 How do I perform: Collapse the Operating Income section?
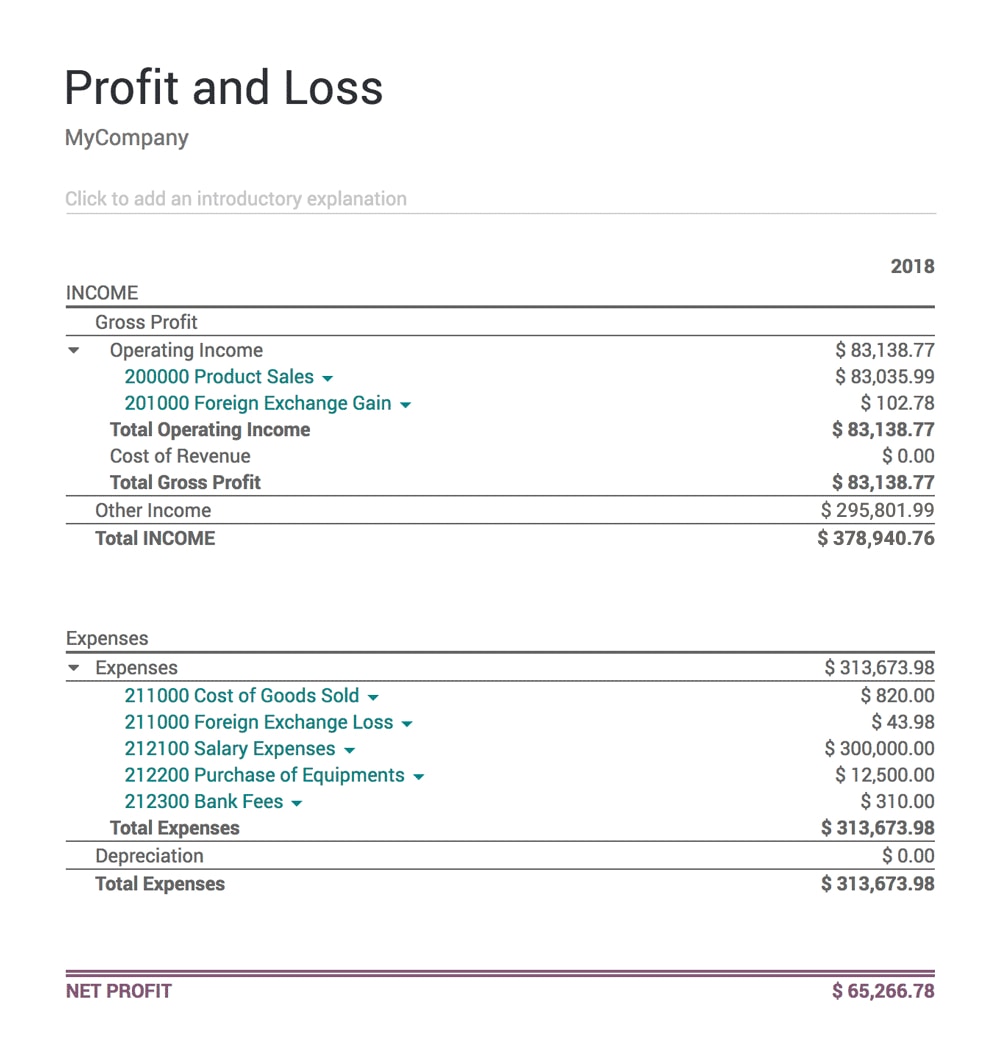click(x=72, y=350)
